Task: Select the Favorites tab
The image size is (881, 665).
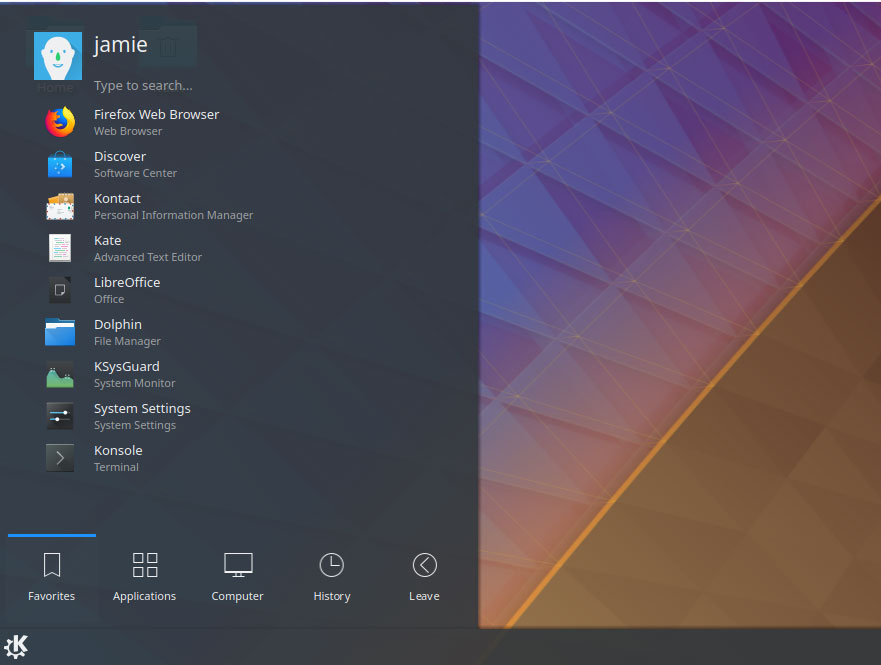Action: coord(51,575)
